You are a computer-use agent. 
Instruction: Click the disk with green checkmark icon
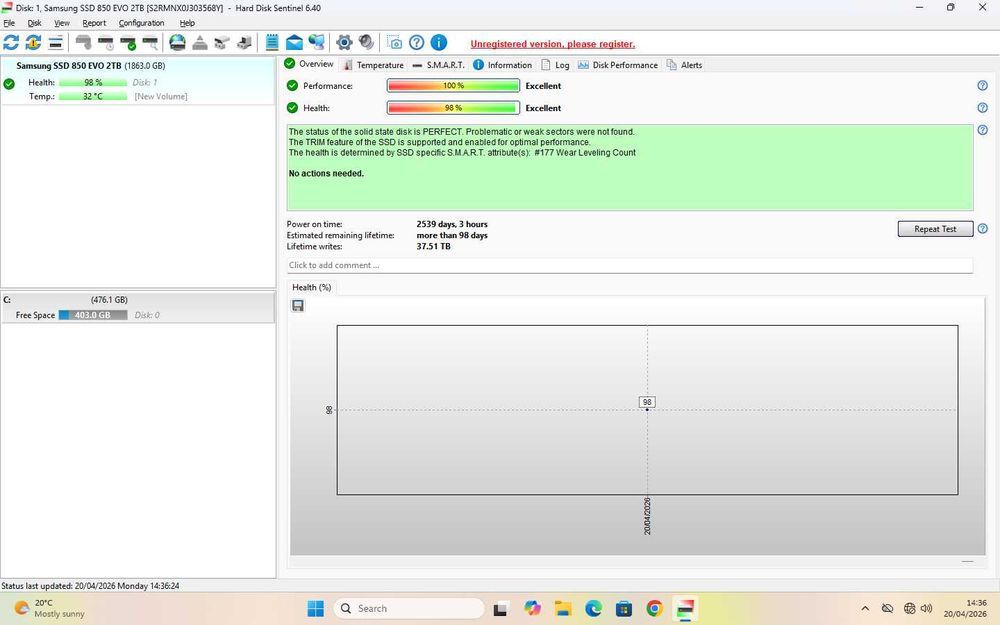pos(128,43)
